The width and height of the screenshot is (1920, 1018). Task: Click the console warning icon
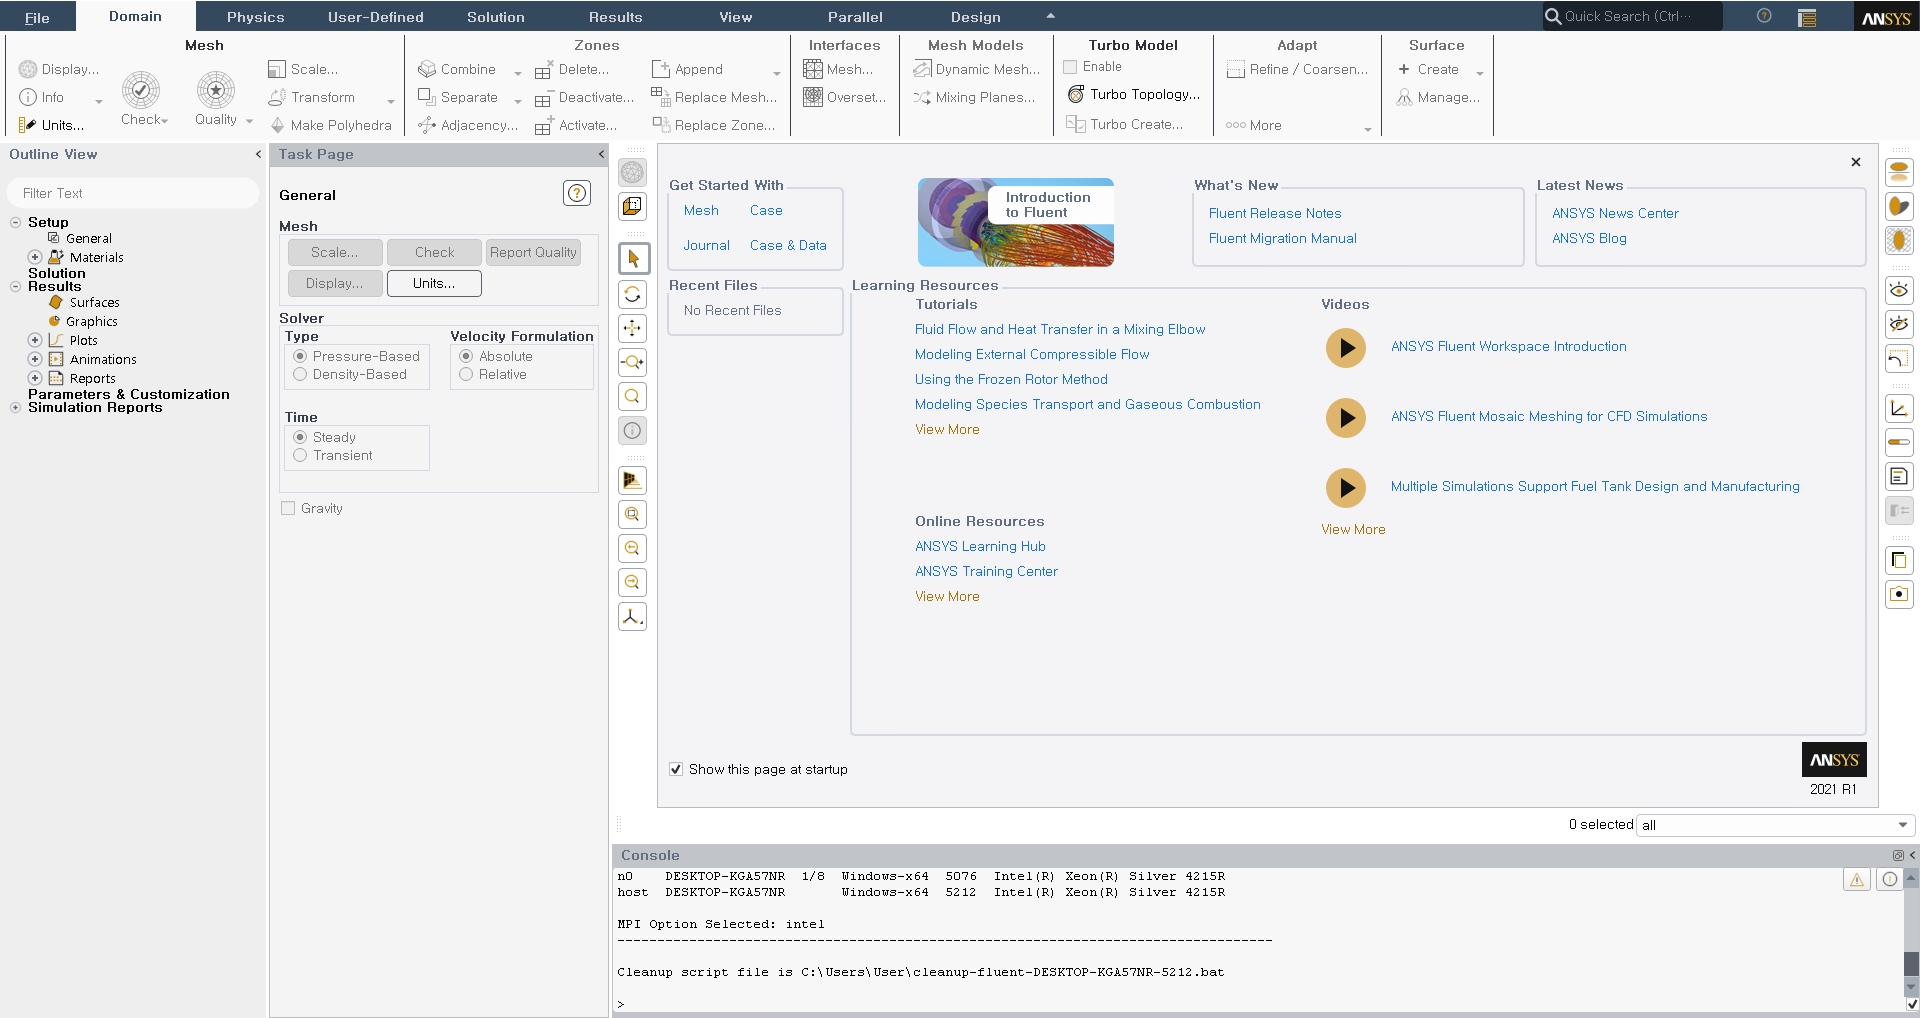point(1857,880)
